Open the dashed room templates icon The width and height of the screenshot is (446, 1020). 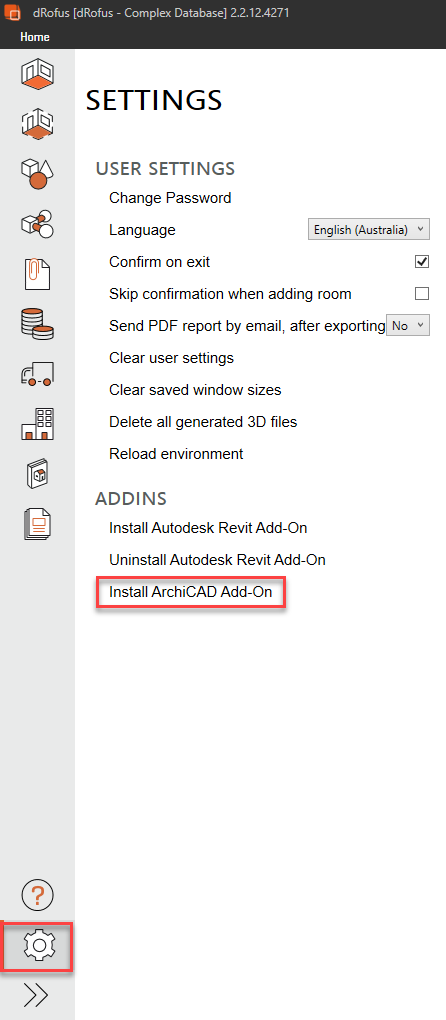37,123
